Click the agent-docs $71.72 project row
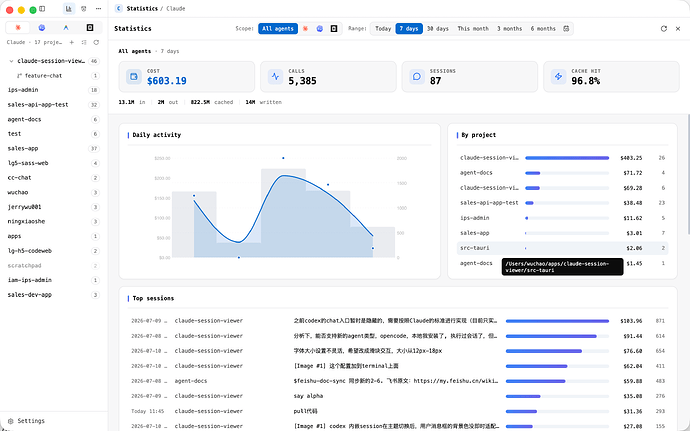 coord(562,173)
